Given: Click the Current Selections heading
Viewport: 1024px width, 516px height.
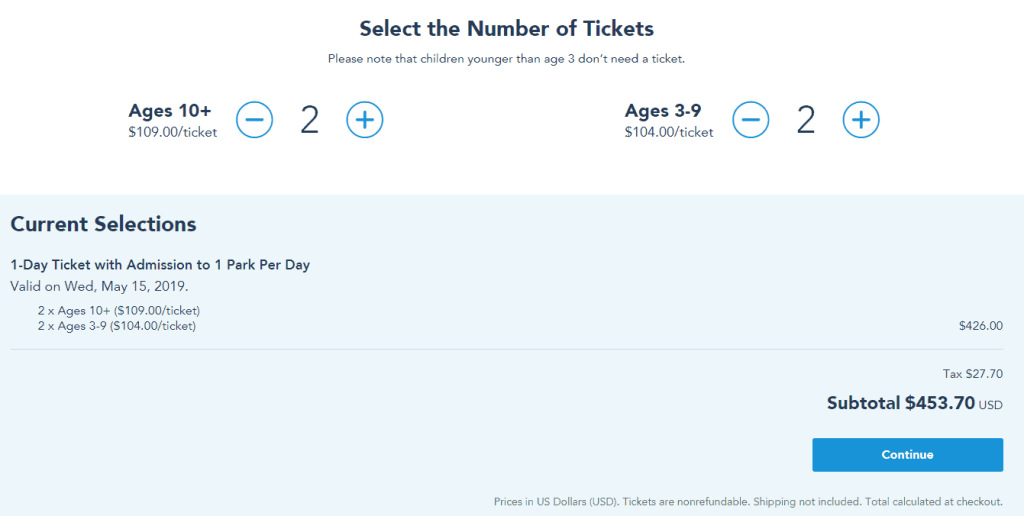Looking at the screenshot, I should click(103, 224).
